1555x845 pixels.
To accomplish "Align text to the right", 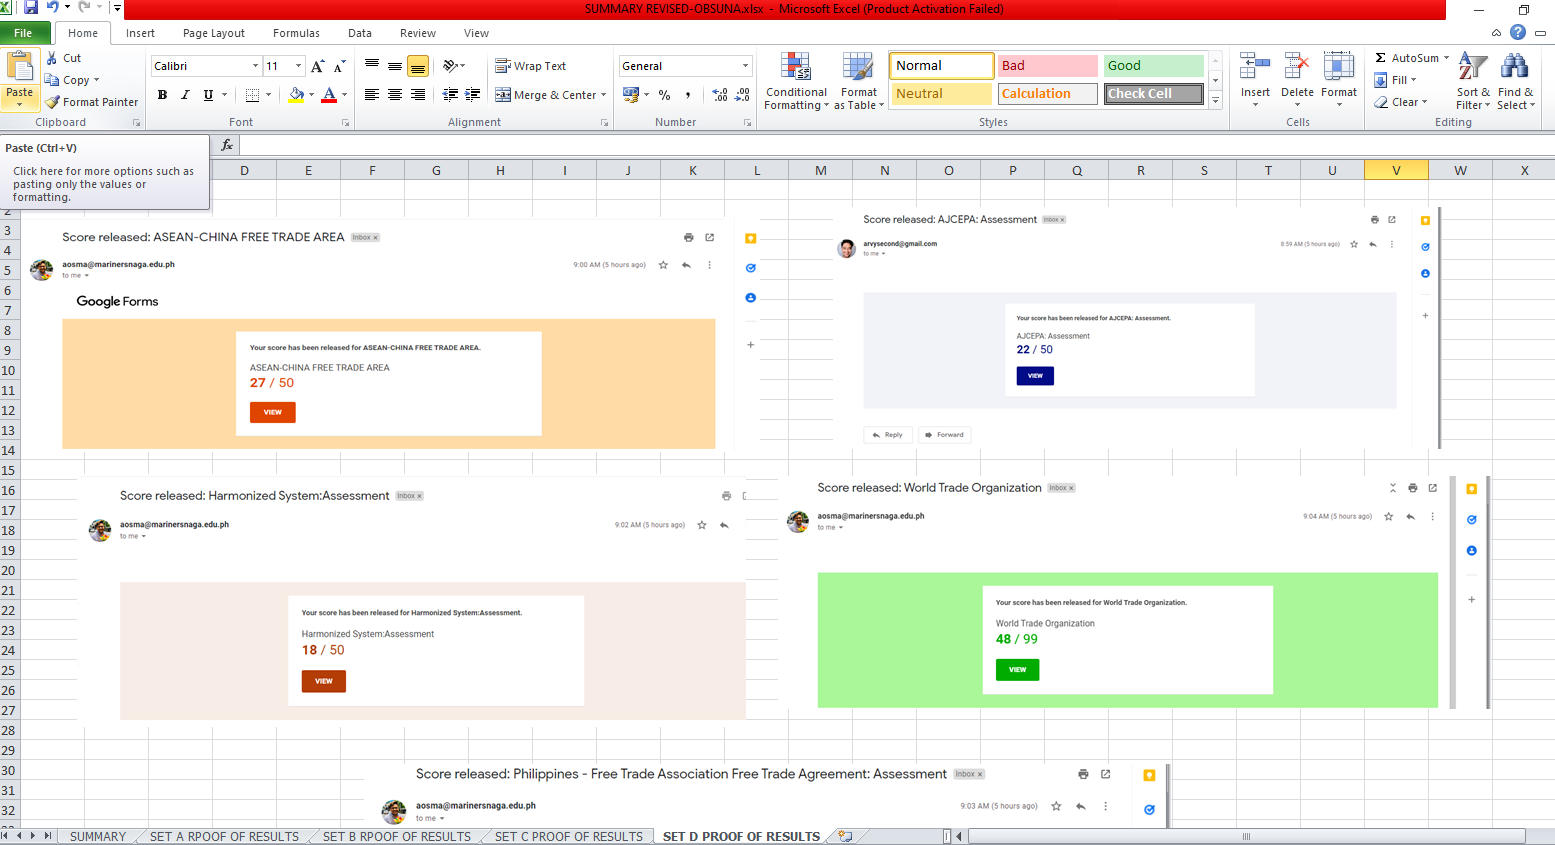I will [418, 95].
